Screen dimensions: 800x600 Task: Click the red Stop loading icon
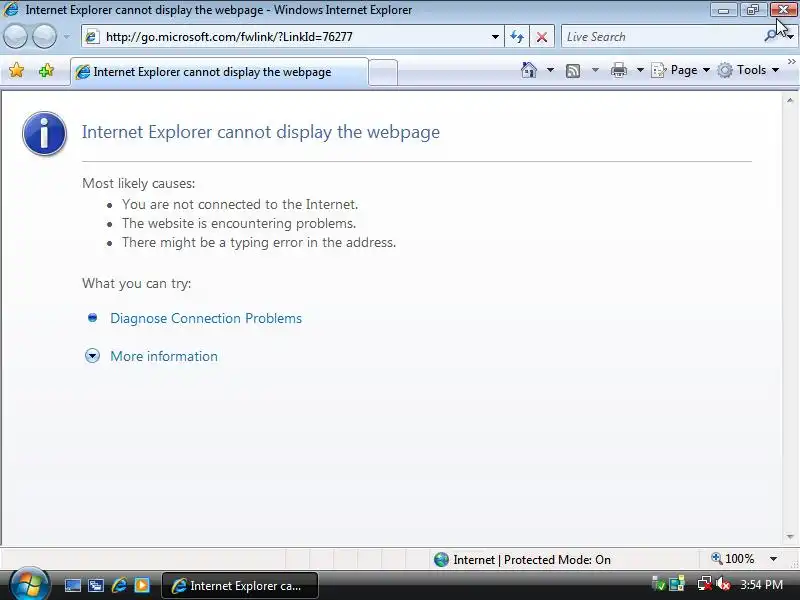coord(542,37)
